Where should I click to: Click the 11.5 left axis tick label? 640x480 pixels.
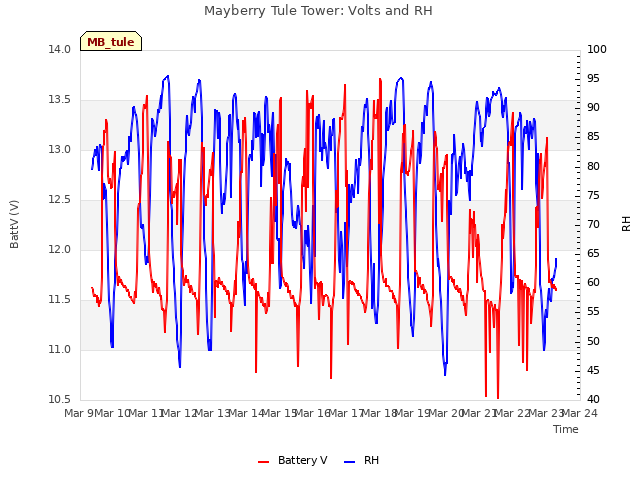pyautogui.click(x=60, y=300)
